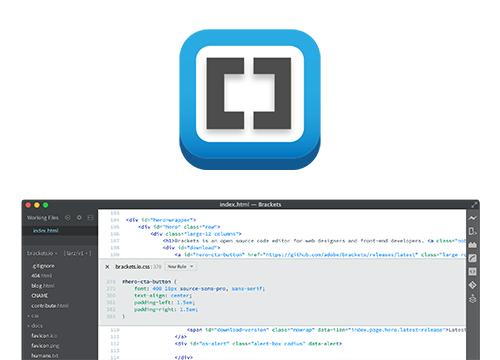Click the Git diamond icon in right toolbar
Screen dimensions: 500x360
[x=472, y=285]
